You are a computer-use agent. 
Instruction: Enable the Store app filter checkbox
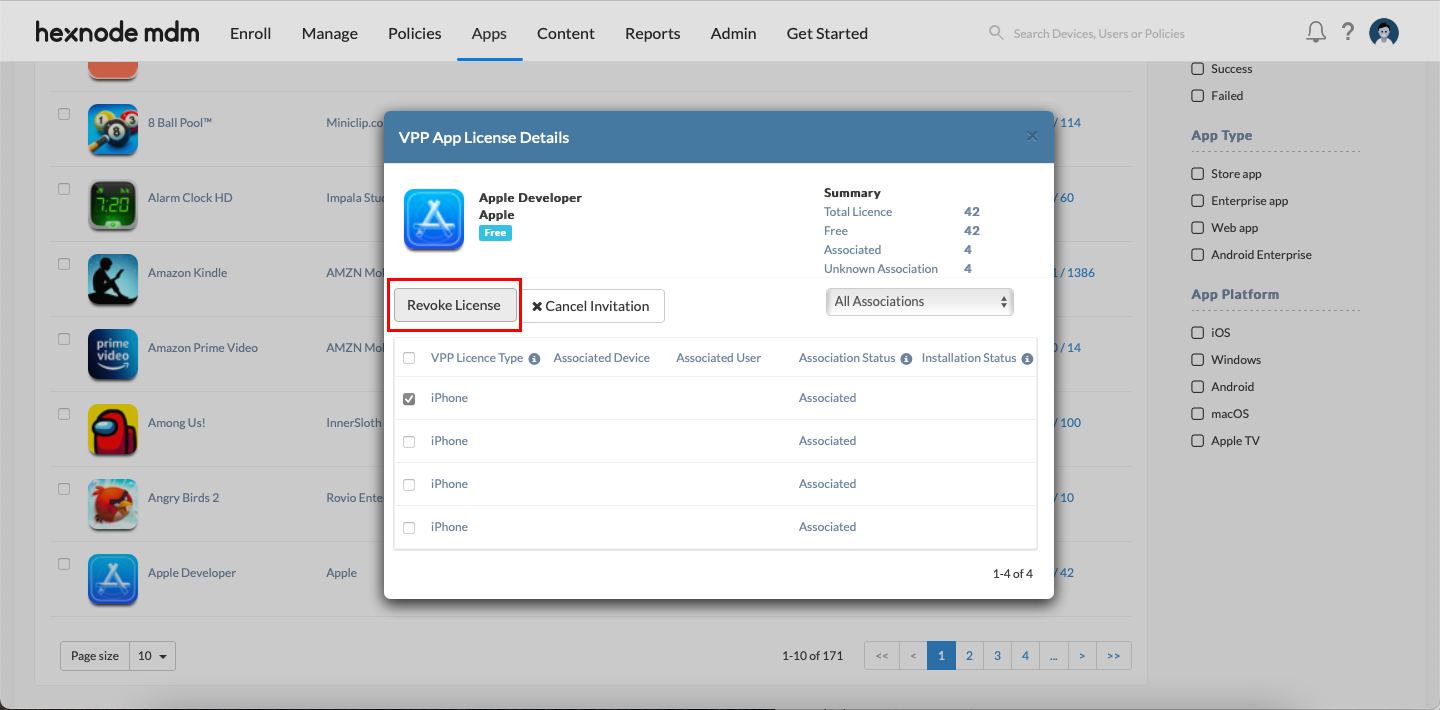[x=1198, y=174]
